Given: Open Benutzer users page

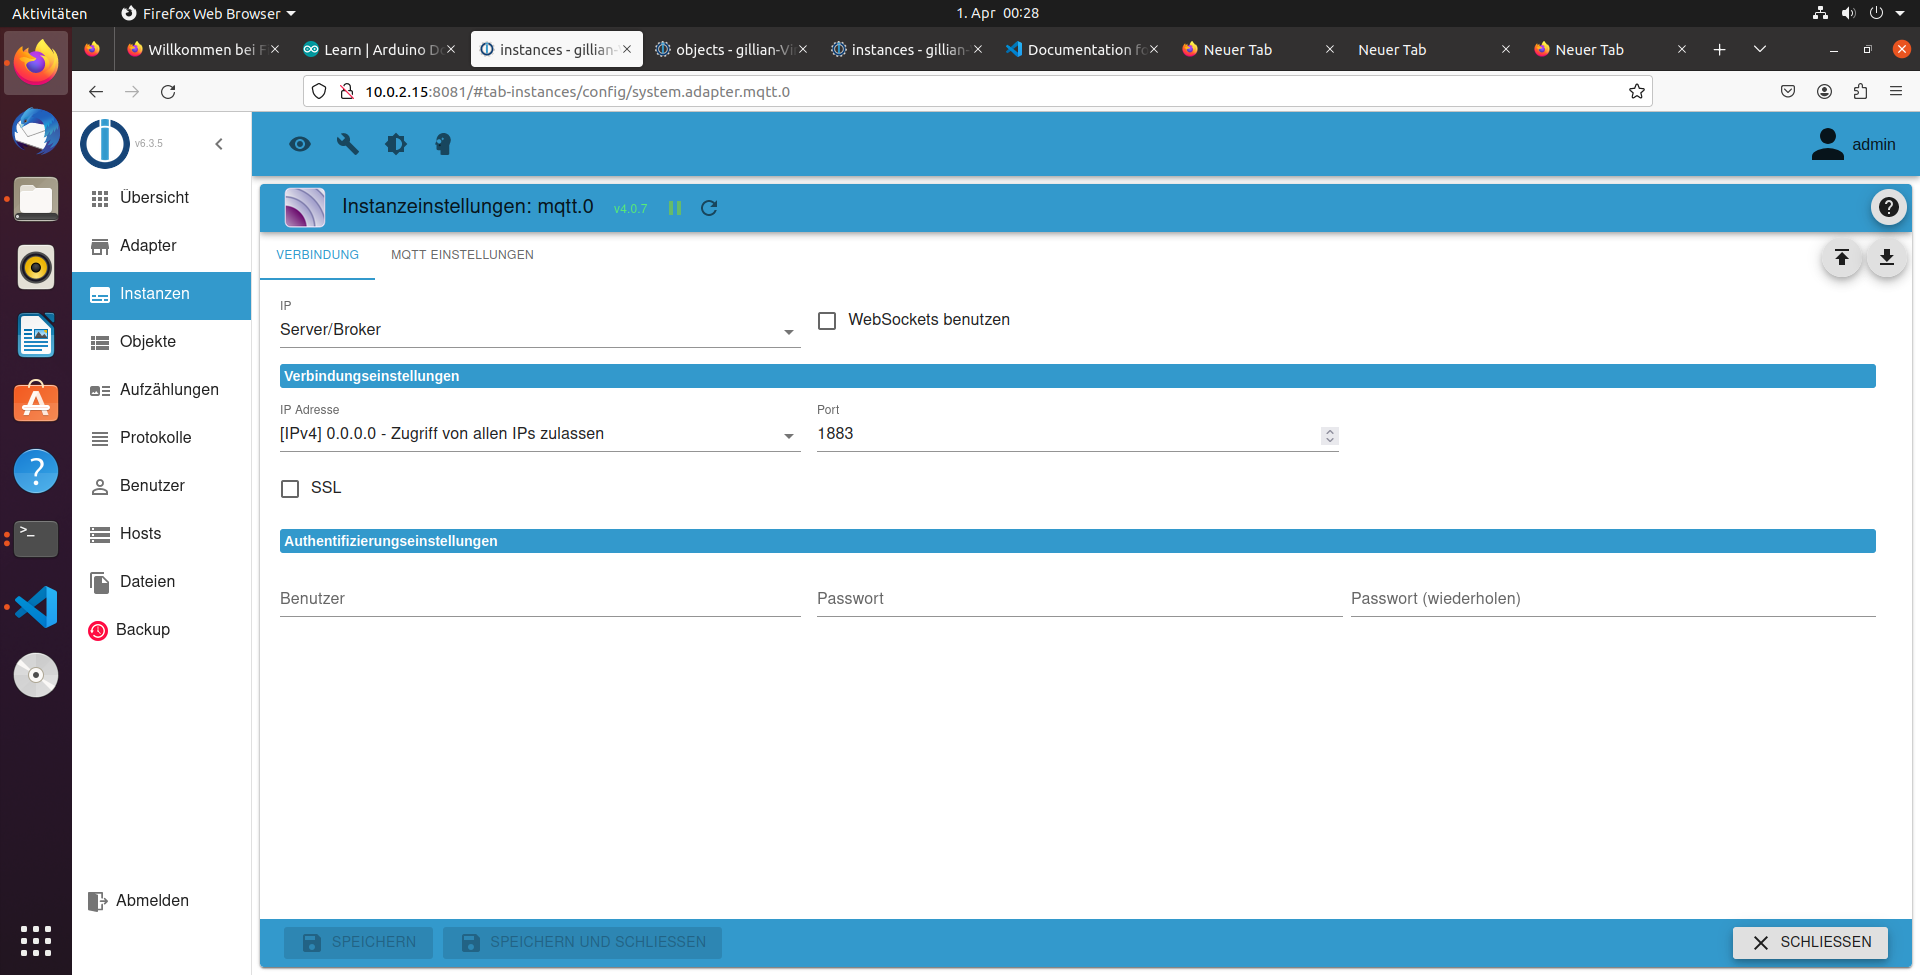Looking at the screenshot, I should pyautogui.click(x=161, y=486).
